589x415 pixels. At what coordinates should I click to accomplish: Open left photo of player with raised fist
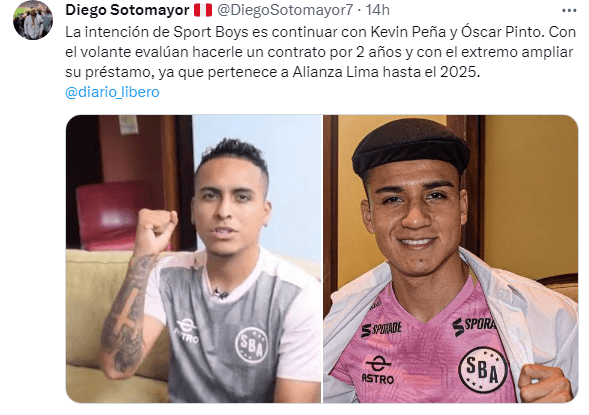[194, 259]
